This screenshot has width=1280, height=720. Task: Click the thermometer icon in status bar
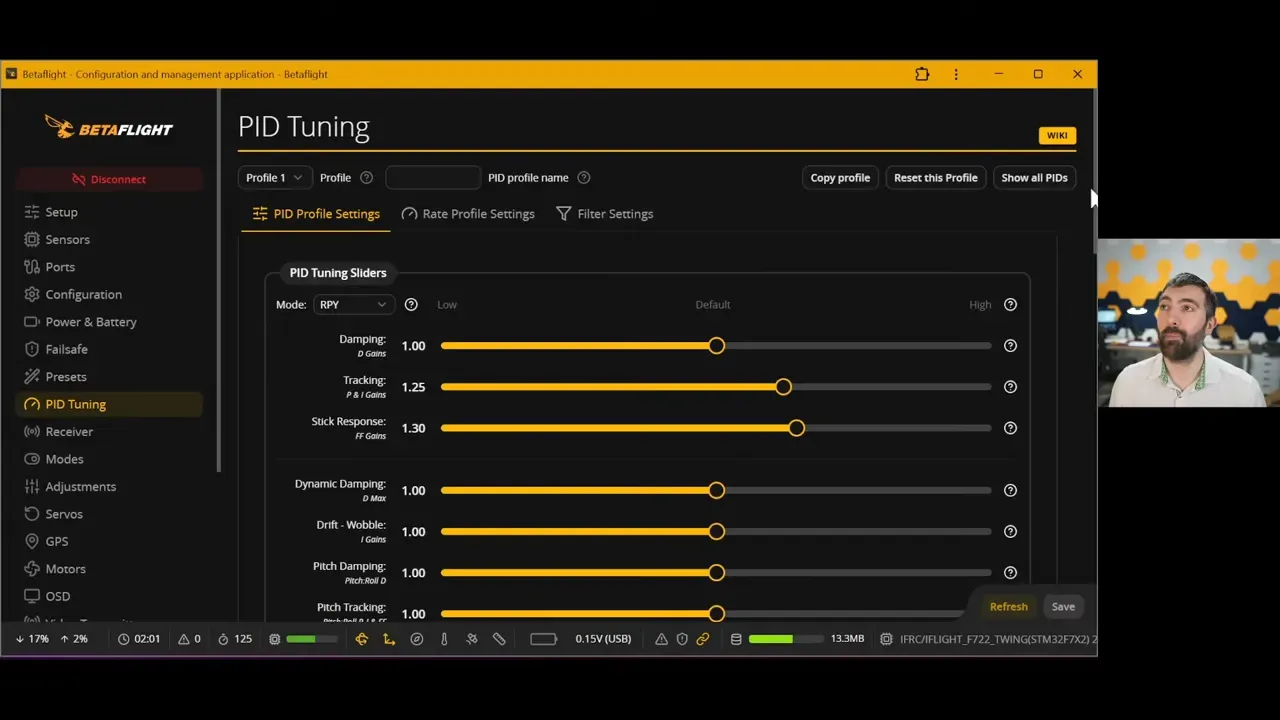click(444, 639)
